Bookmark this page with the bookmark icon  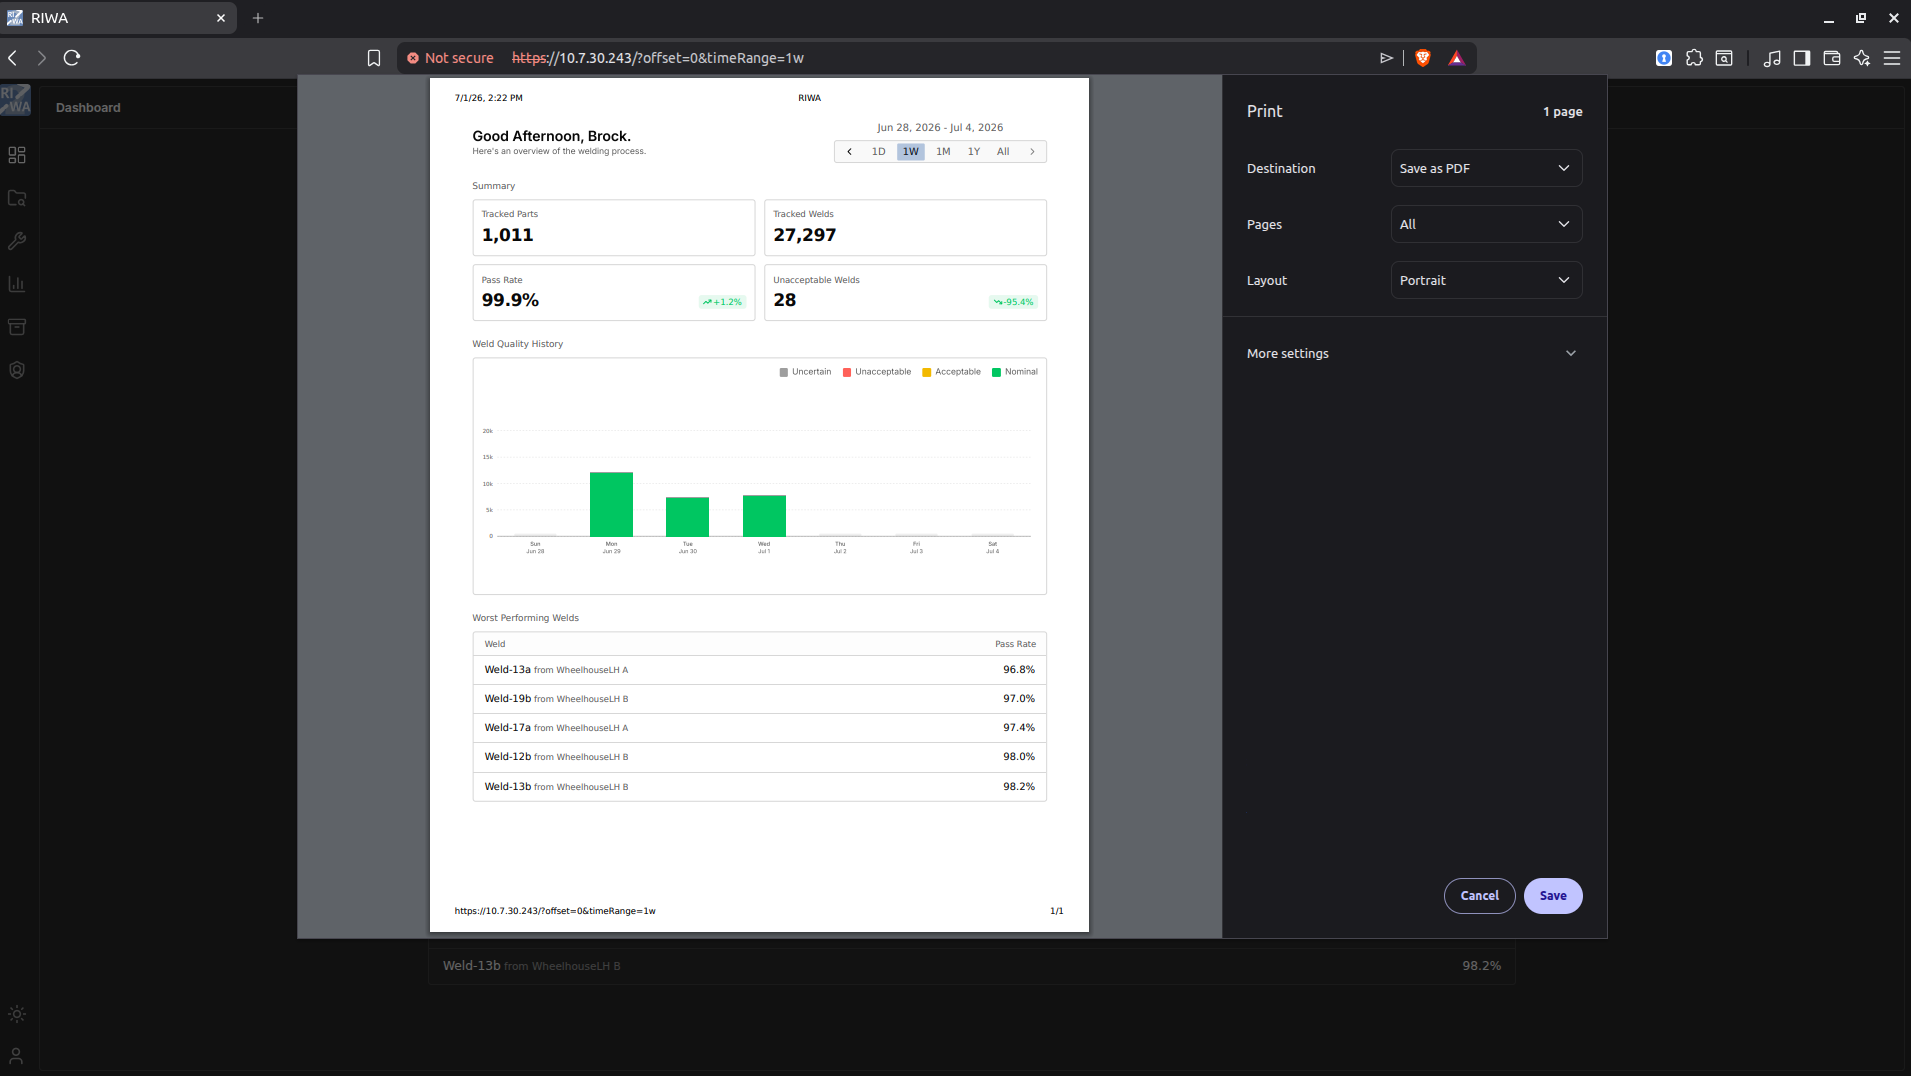(x=374, y=58)
